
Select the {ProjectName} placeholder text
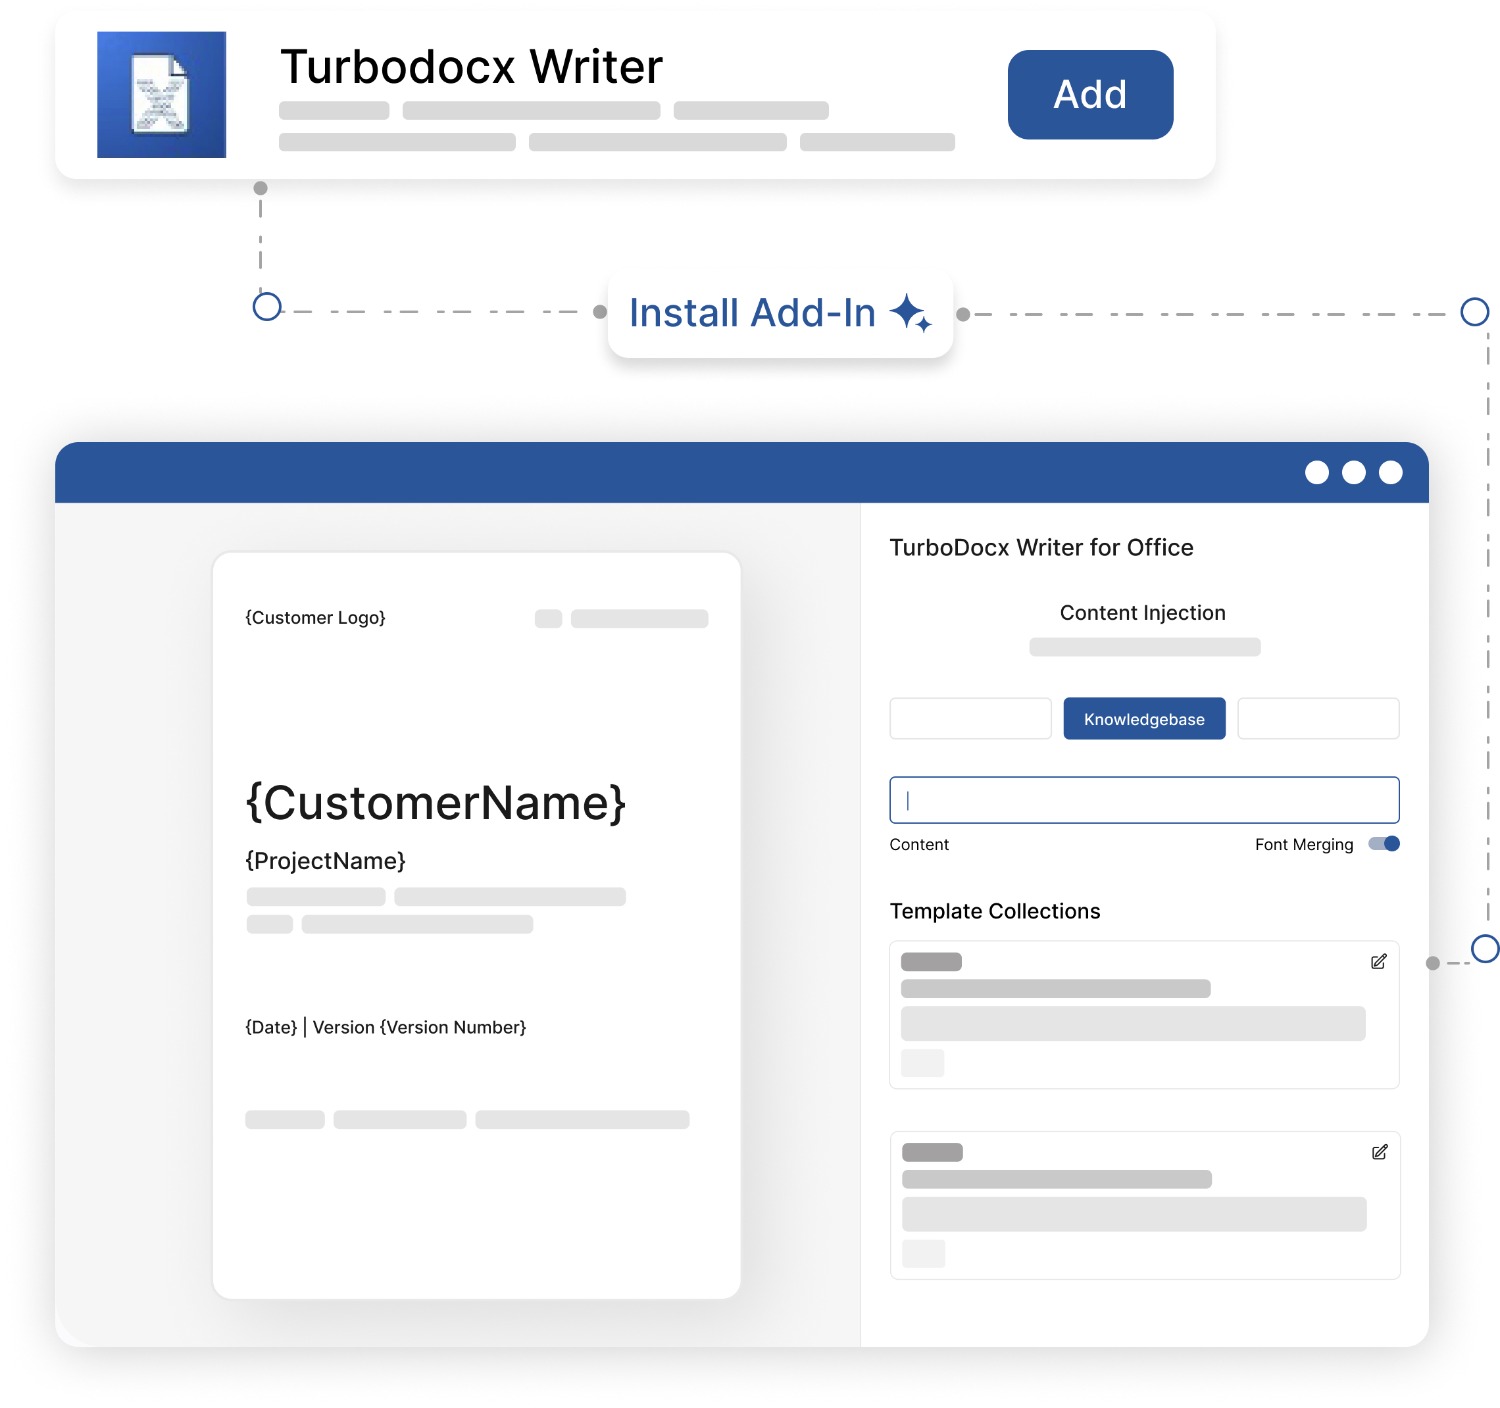tap(325, 861)
